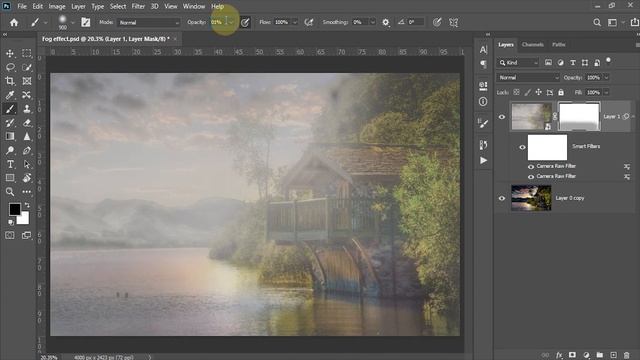Swap foreground and background colors
This screenshot has height=360, width=640.
point(27,205)
